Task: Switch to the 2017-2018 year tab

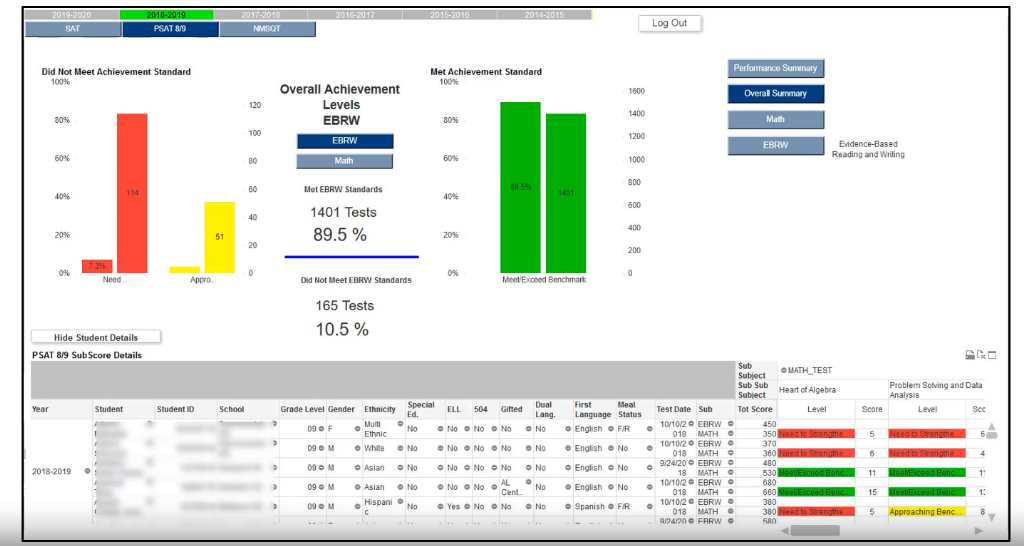Action: click(261, 14)
